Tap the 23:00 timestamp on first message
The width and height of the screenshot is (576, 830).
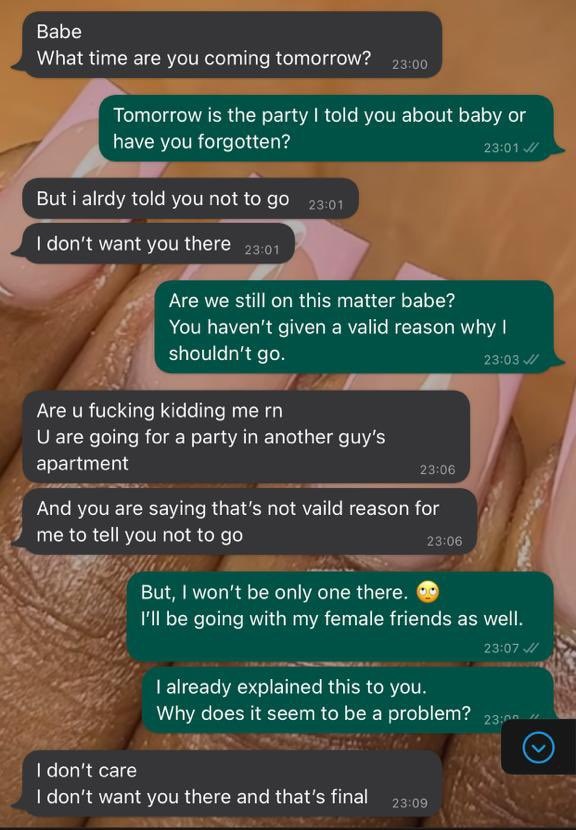[410, 65]
